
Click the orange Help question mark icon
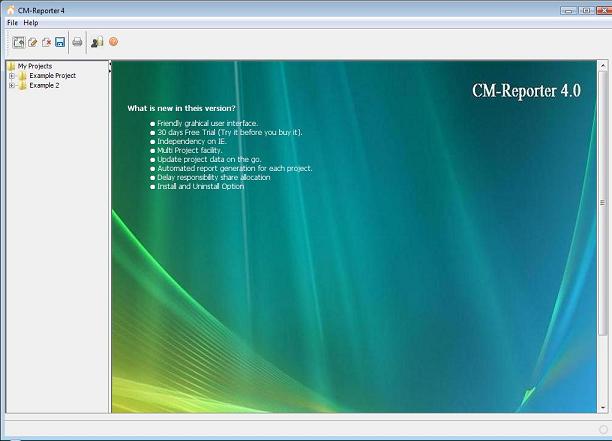pos(113,41)
